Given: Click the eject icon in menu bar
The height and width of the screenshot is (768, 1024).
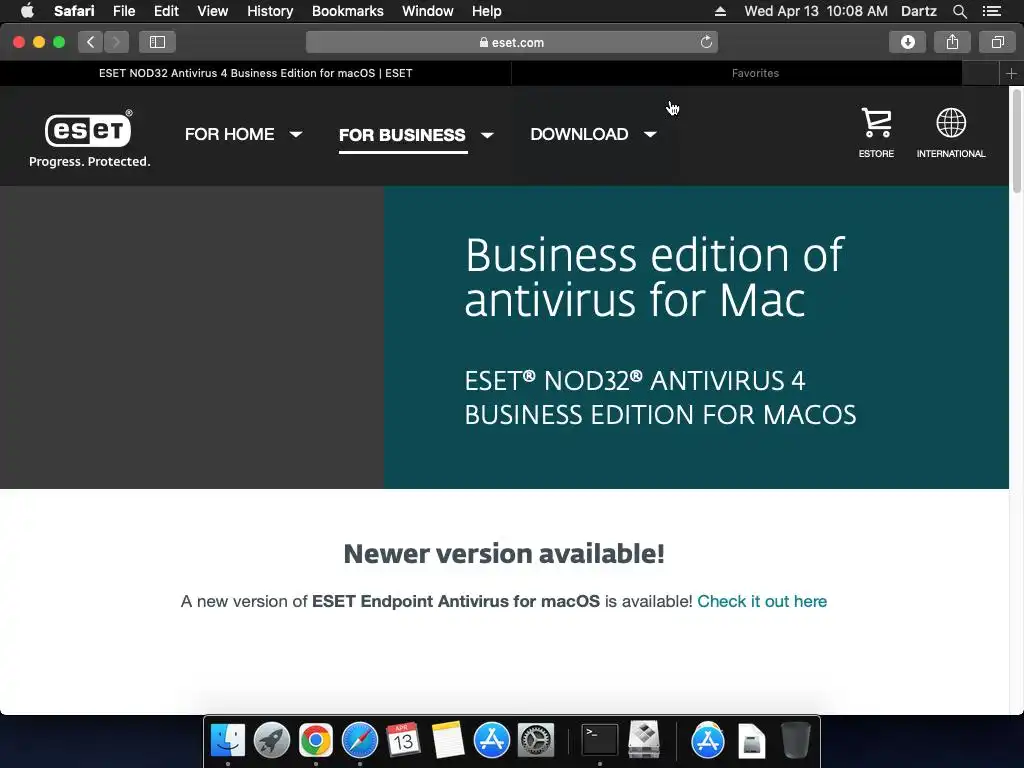Looking at the screenshot, I should [720, 11].
